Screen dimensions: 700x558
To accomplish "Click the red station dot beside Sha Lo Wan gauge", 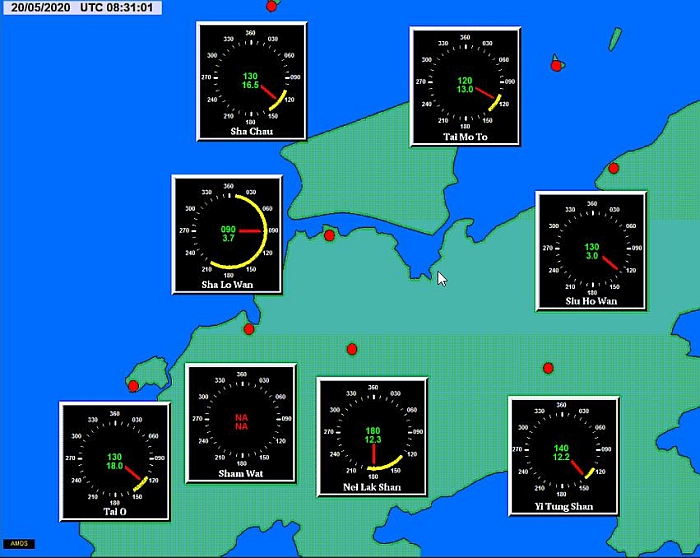I will click(x=329, y=235).
